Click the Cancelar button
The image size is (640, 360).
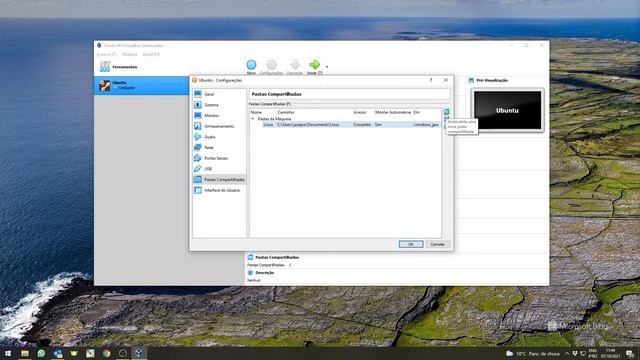pyautogui.click(x=438, y=244)
